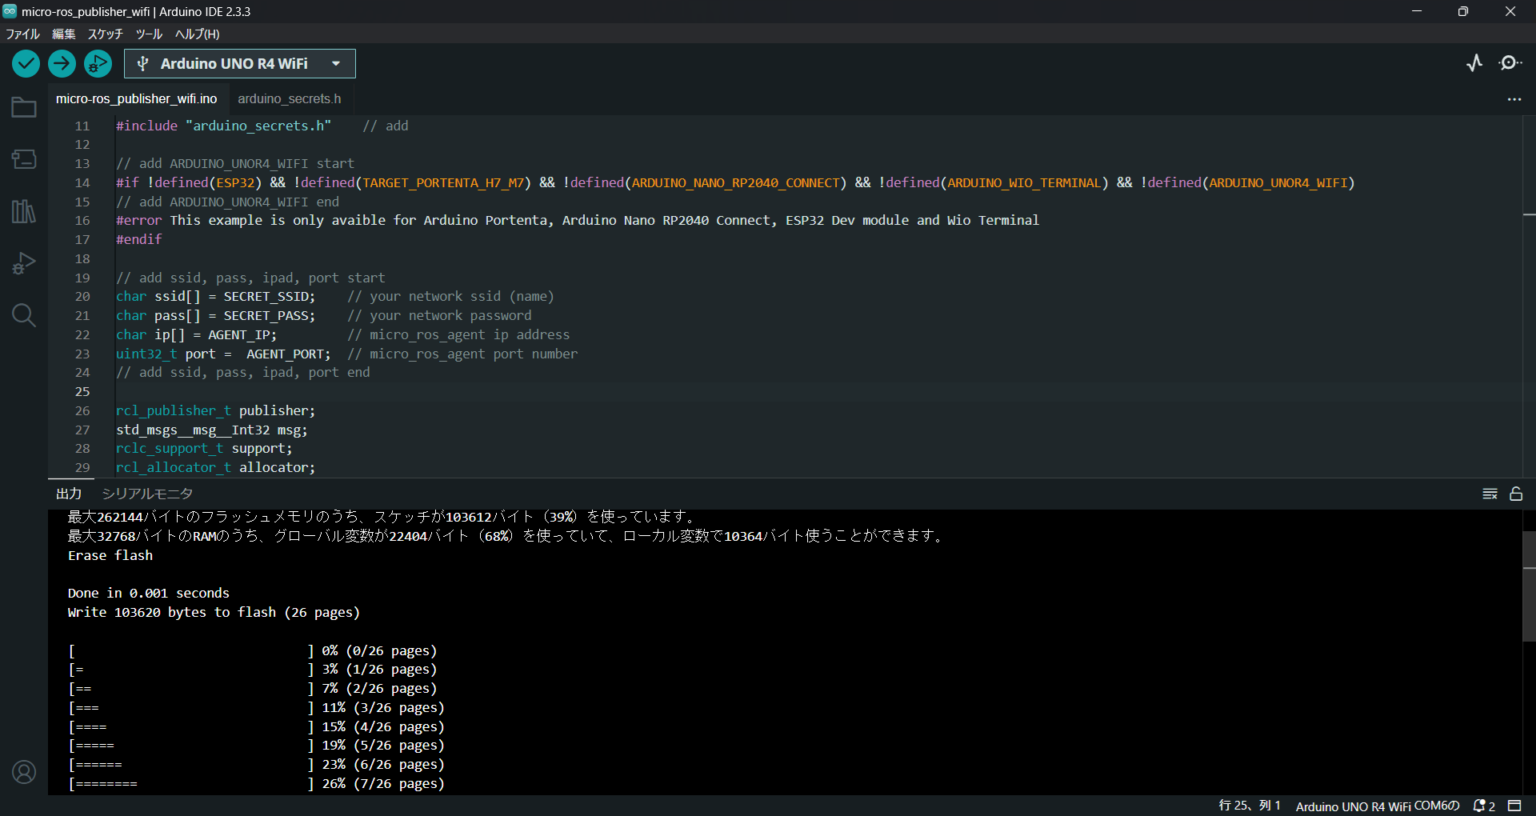The image size is (1536, 816).
Task: Open the スケッチ menu
Action: pyautogui.click(x=105, y=34)
